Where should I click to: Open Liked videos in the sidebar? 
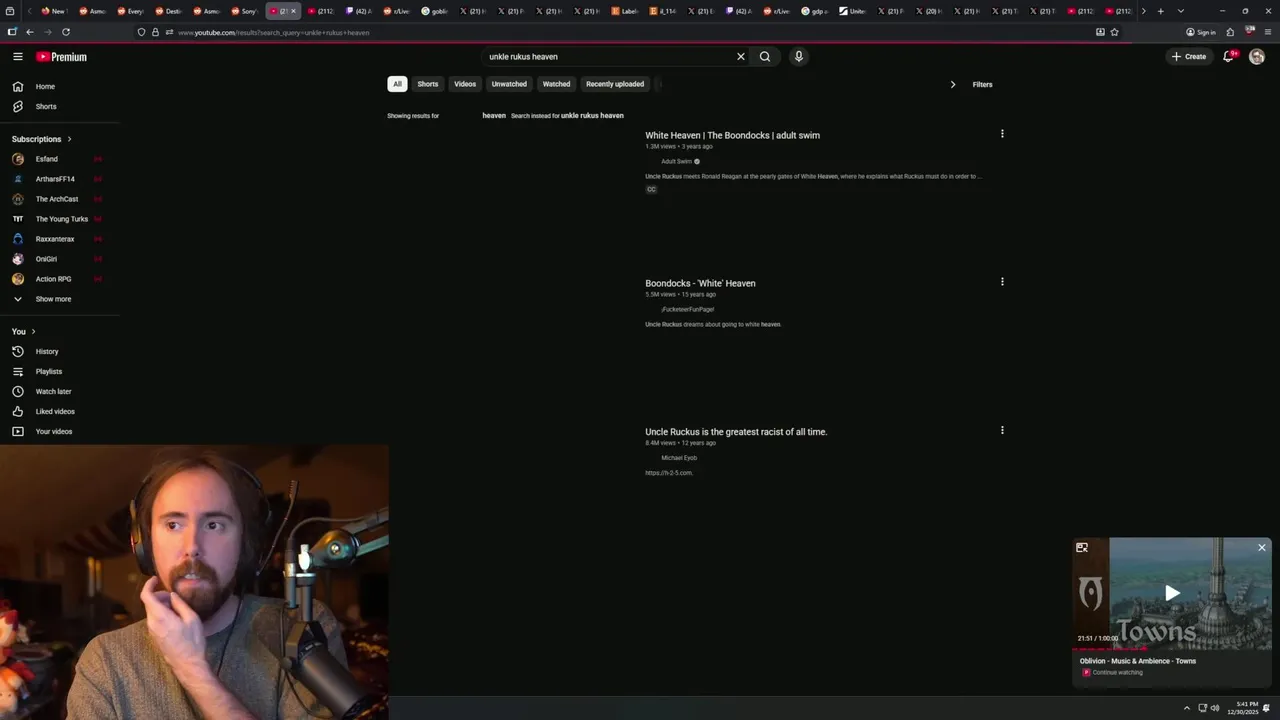pyautogui.click(x=60, y=412)
